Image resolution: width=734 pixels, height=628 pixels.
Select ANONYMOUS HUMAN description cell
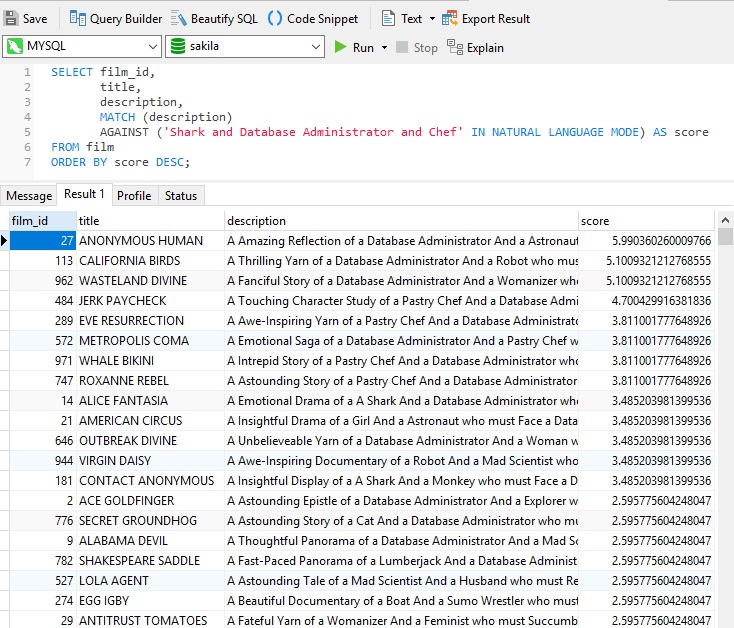click(402, 241)
